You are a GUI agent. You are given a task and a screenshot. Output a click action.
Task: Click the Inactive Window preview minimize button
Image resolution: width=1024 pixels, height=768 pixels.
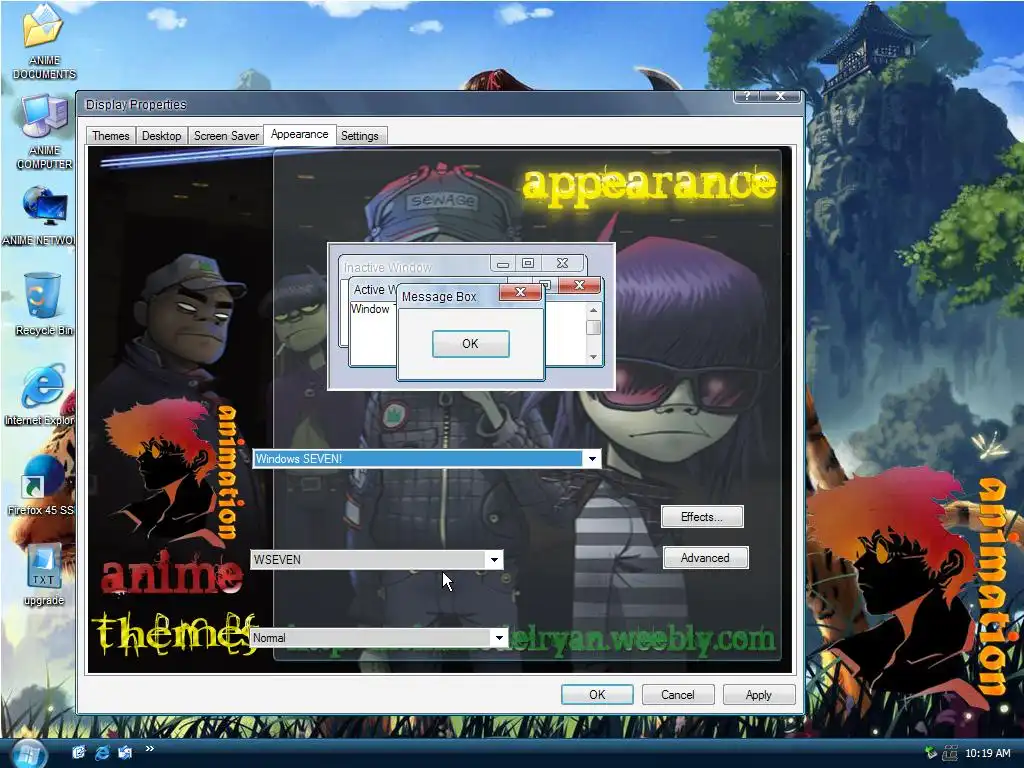coord(503,263)
